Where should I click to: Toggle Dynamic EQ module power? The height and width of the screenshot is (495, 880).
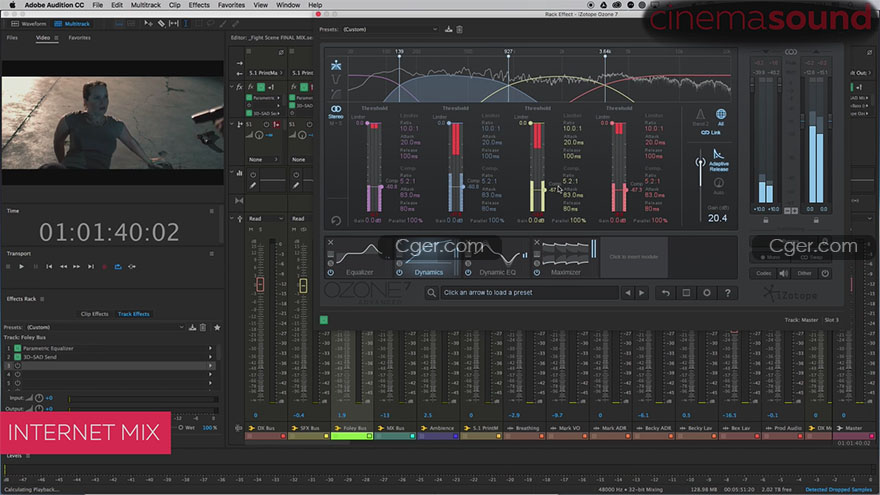click(x=468, y=272)
